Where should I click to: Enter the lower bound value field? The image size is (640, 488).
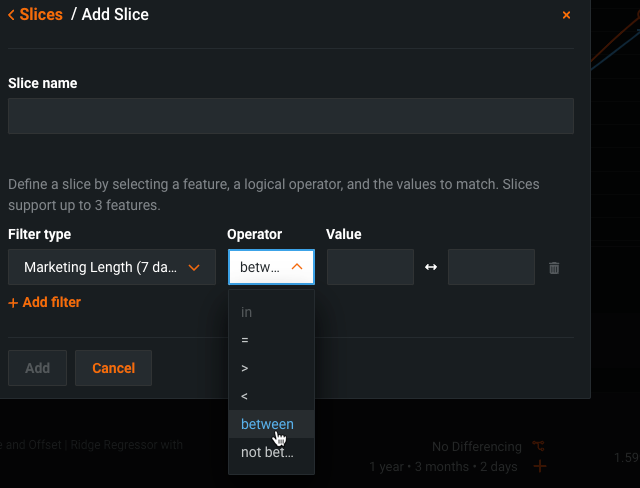point(370,267)
